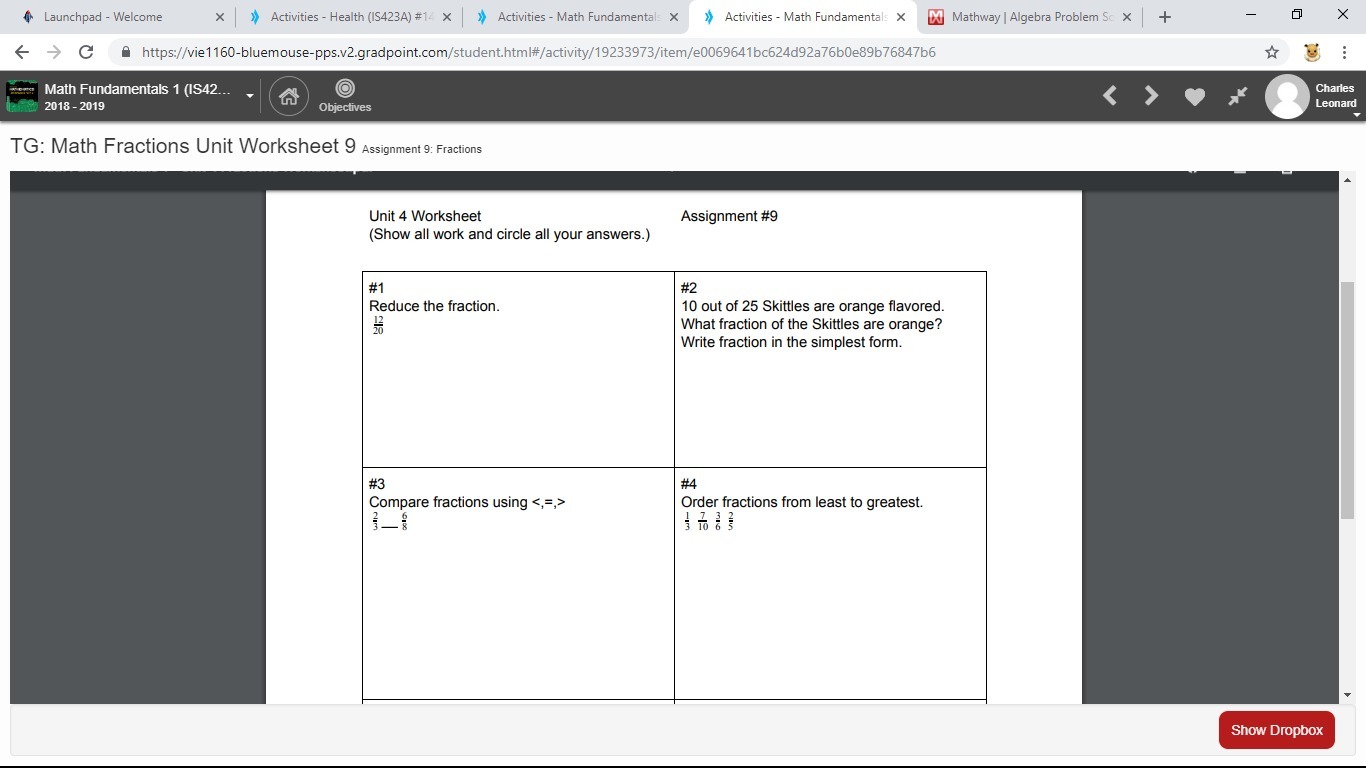Click the Math Fundamentals 1 course title
The image size is (1366, 768).
138,89
